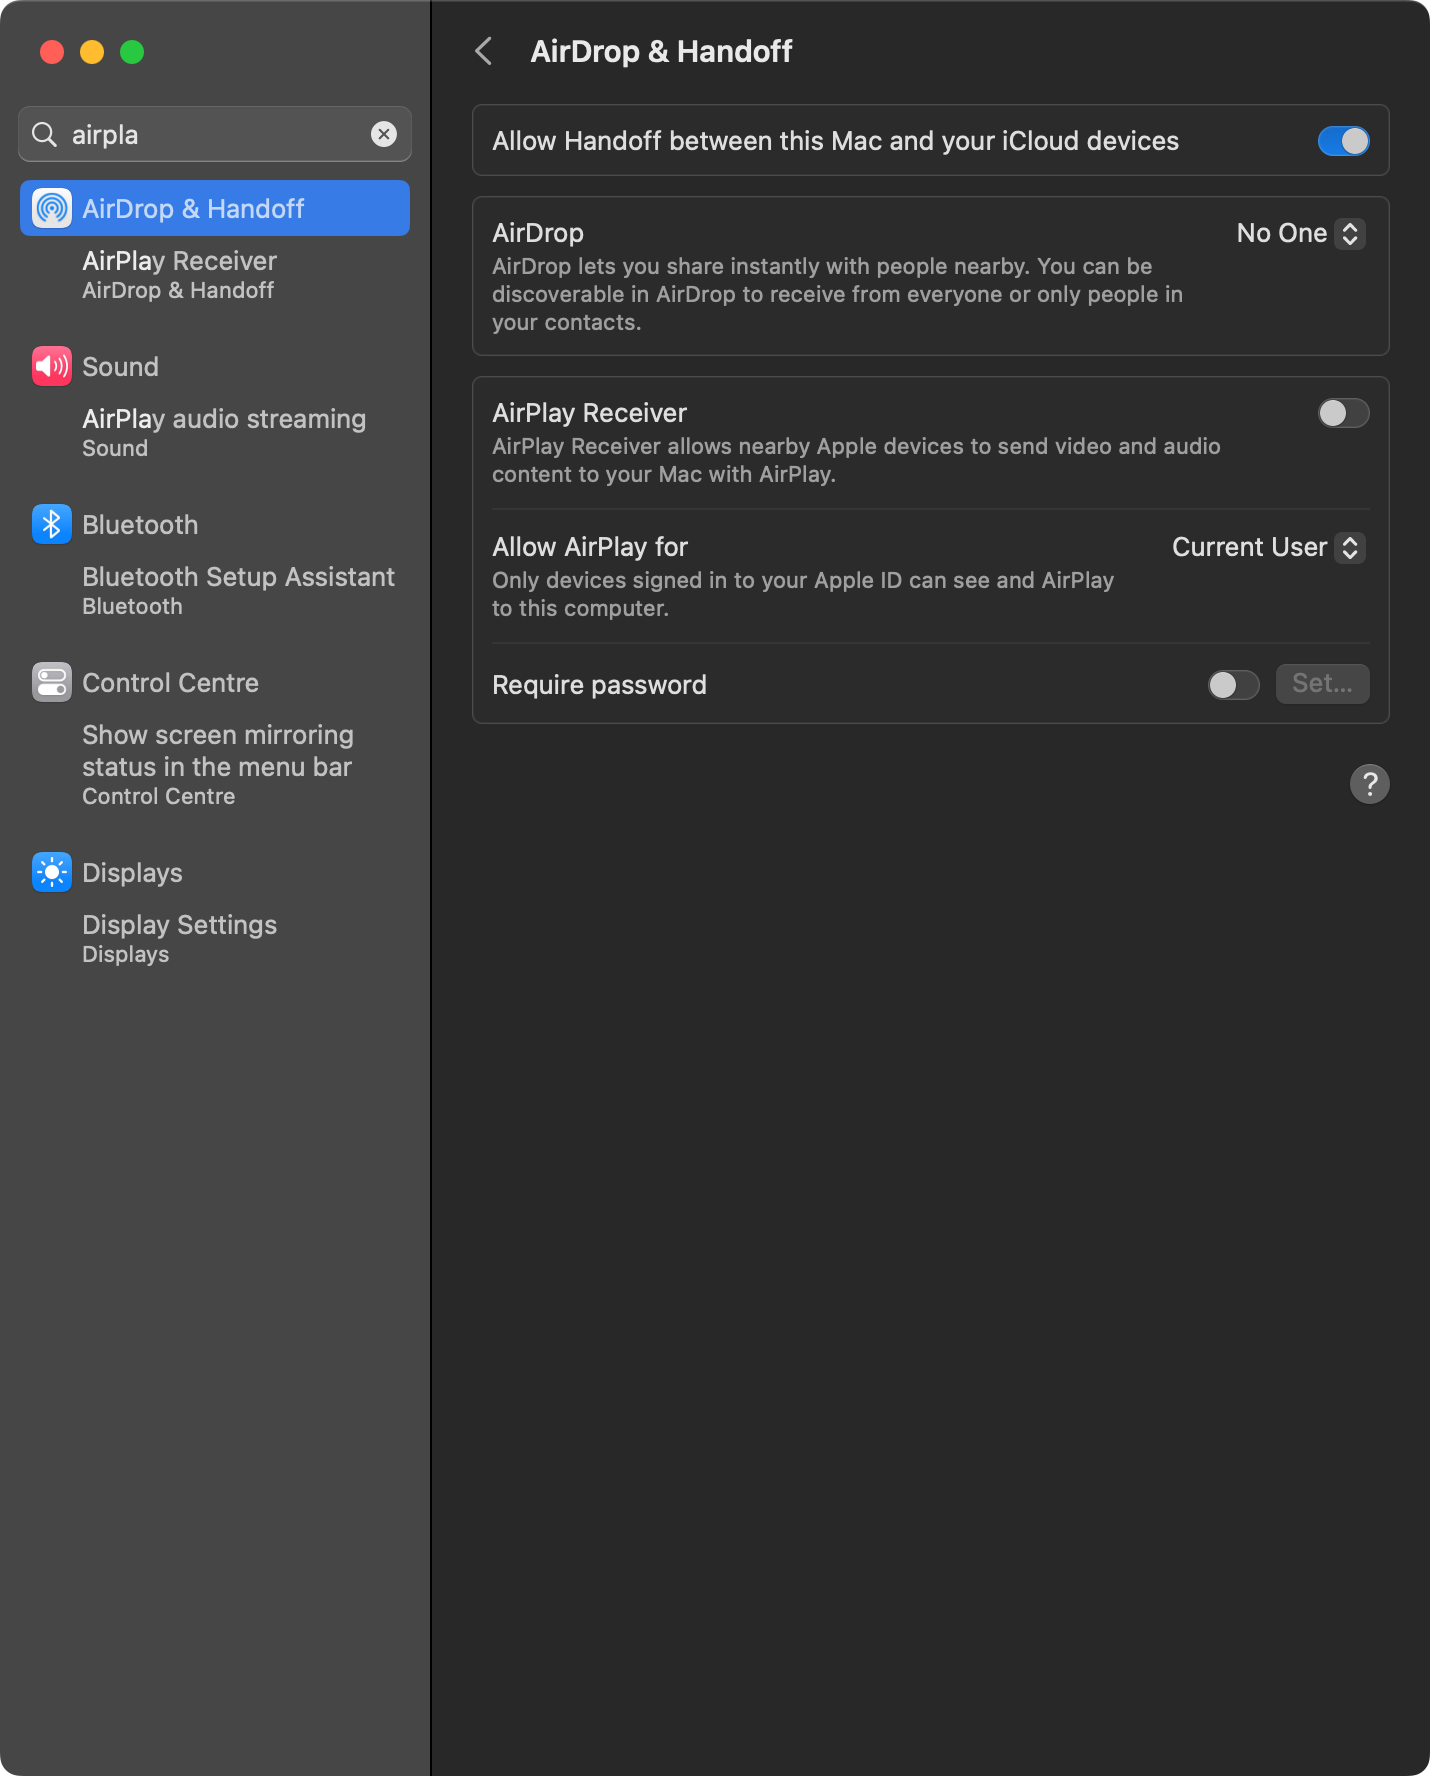
Task: Click the magnifying glass search icon
Action: 44,134
